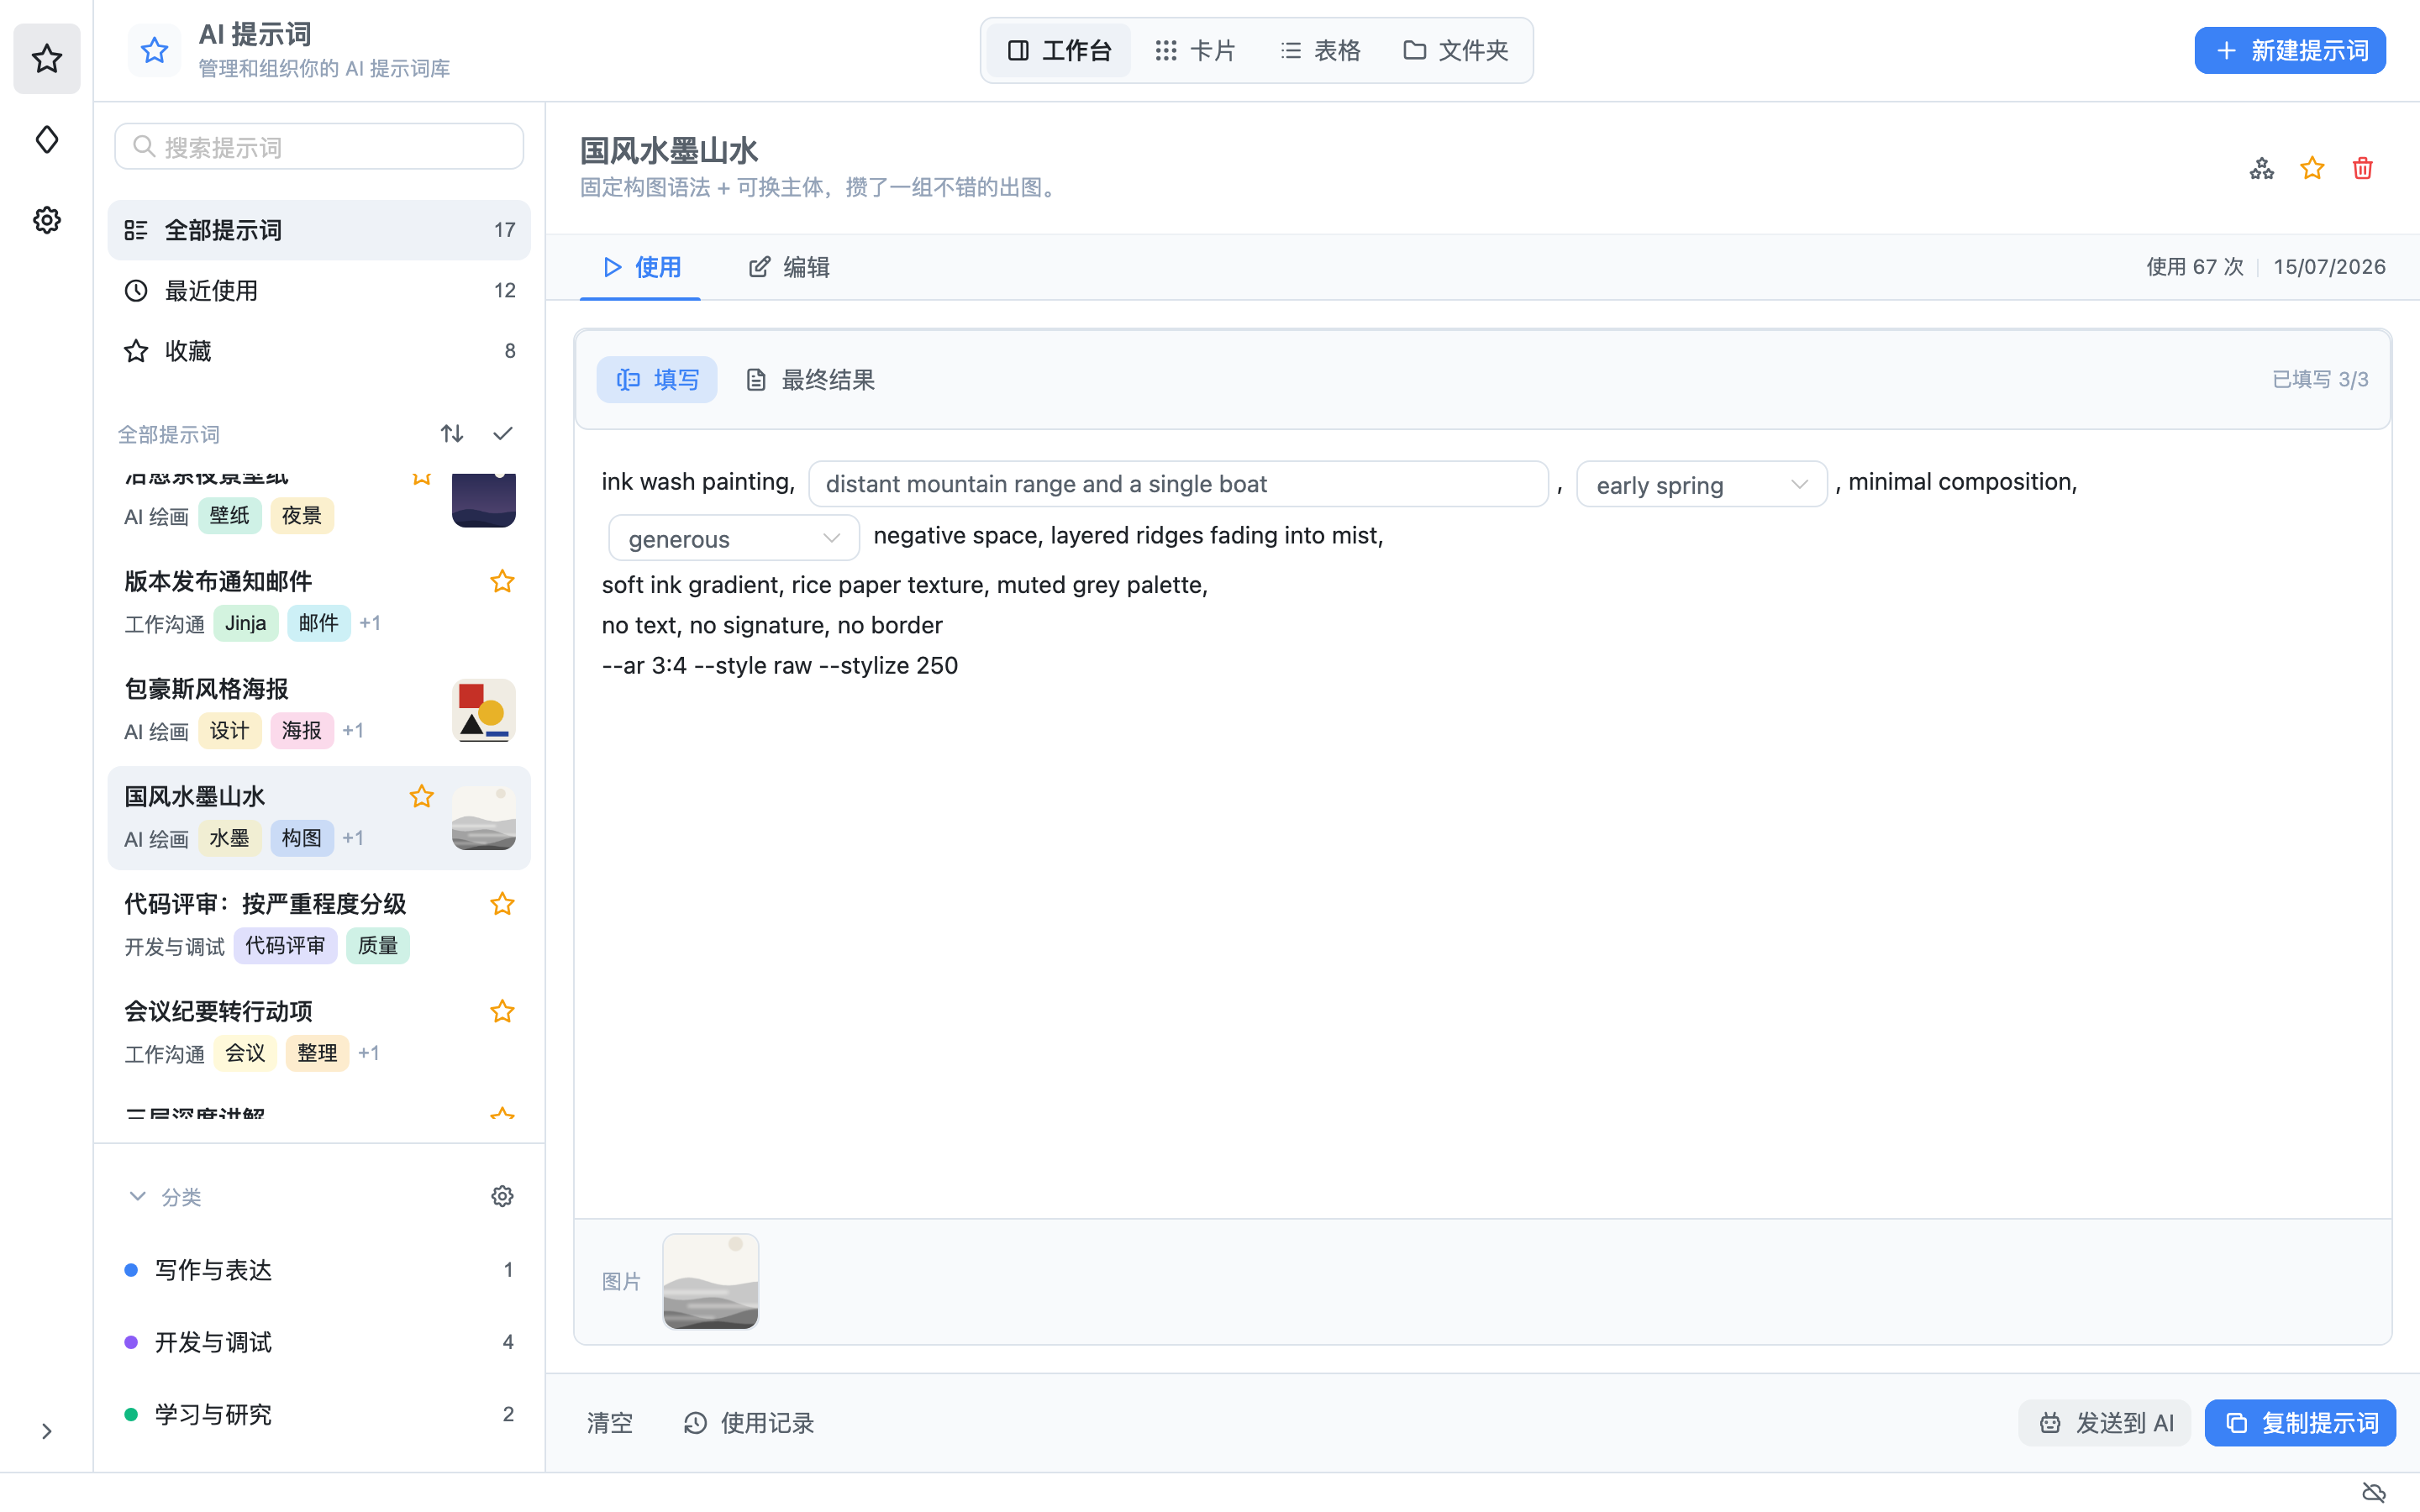Expand the left rail with chevron arrow

(x=46, y=1431)
